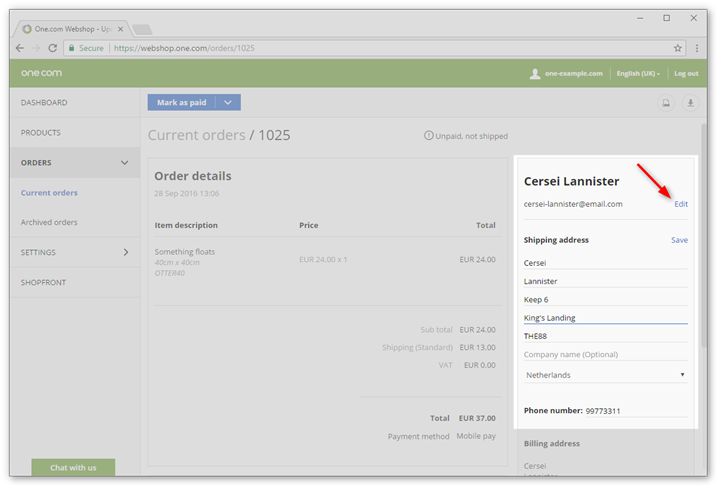Open the one-example.com account link
The image size is (716, 485).
574,74
